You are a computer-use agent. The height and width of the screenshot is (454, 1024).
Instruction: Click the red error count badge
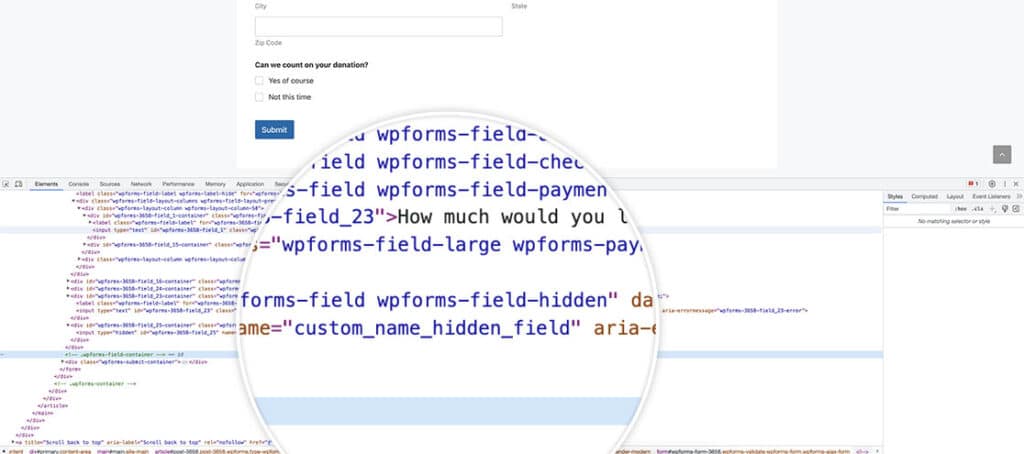(972, 184)
